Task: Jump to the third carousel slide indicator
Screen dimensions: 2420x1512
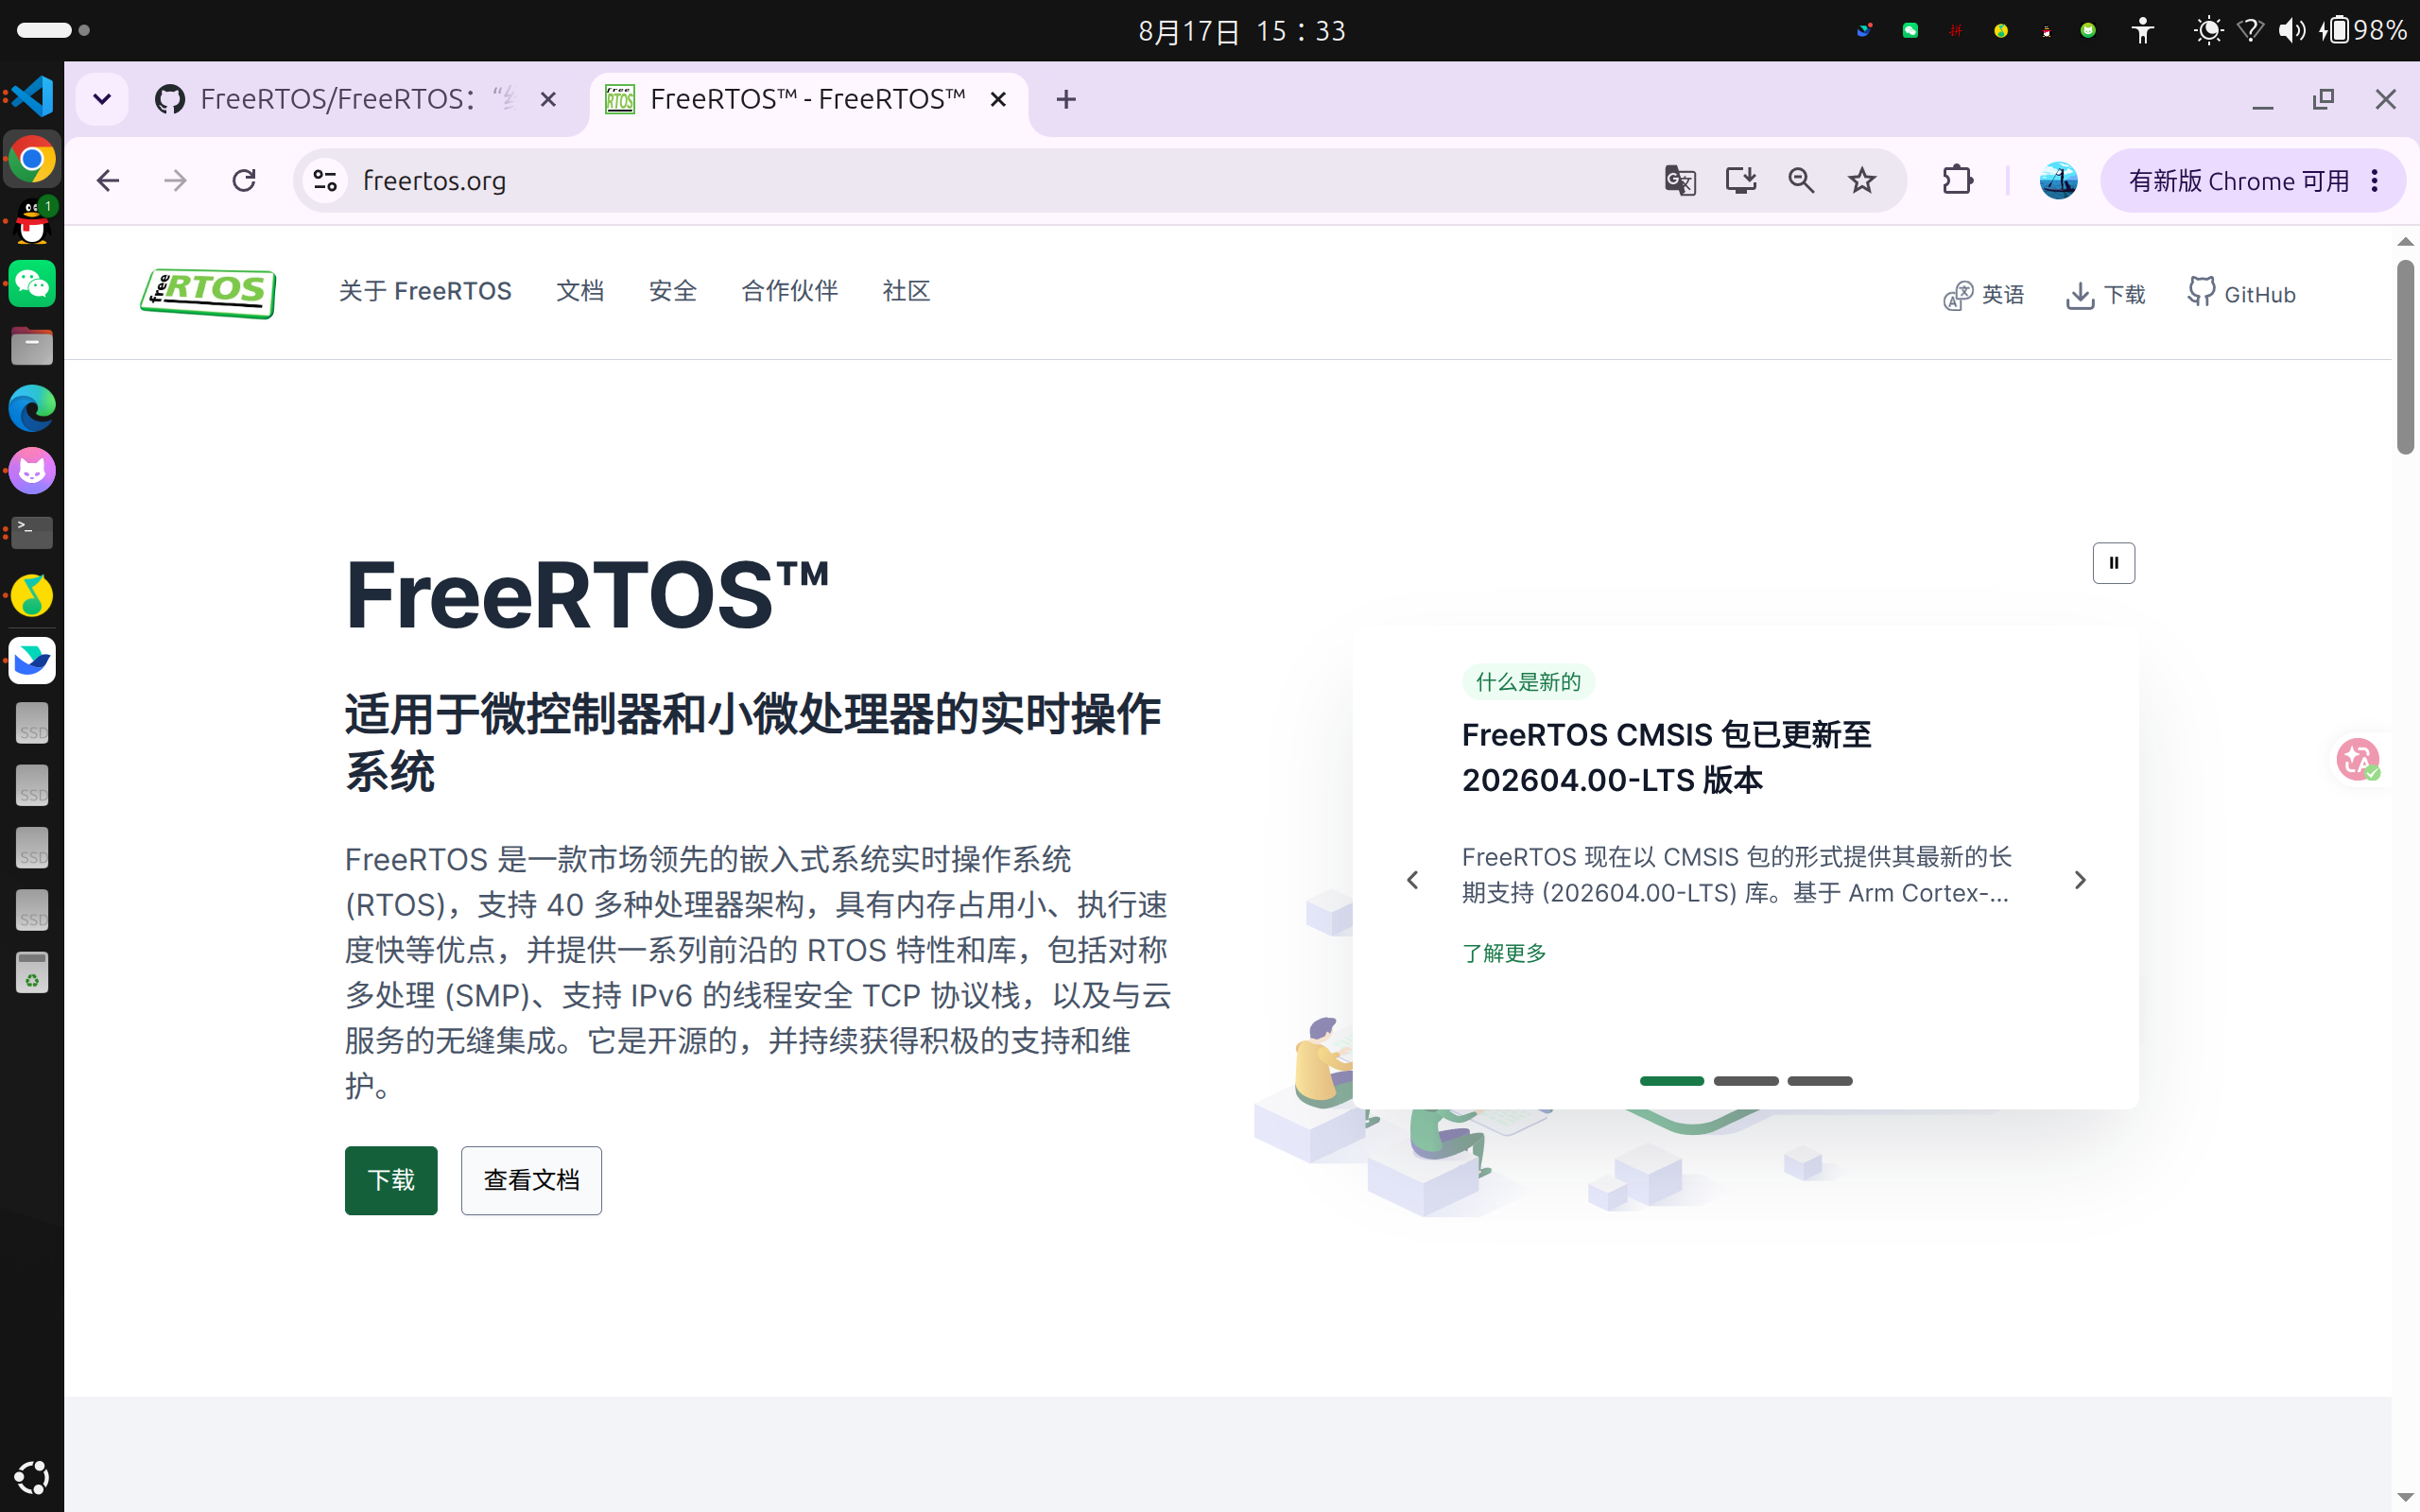Action: click(1820, 1081)
